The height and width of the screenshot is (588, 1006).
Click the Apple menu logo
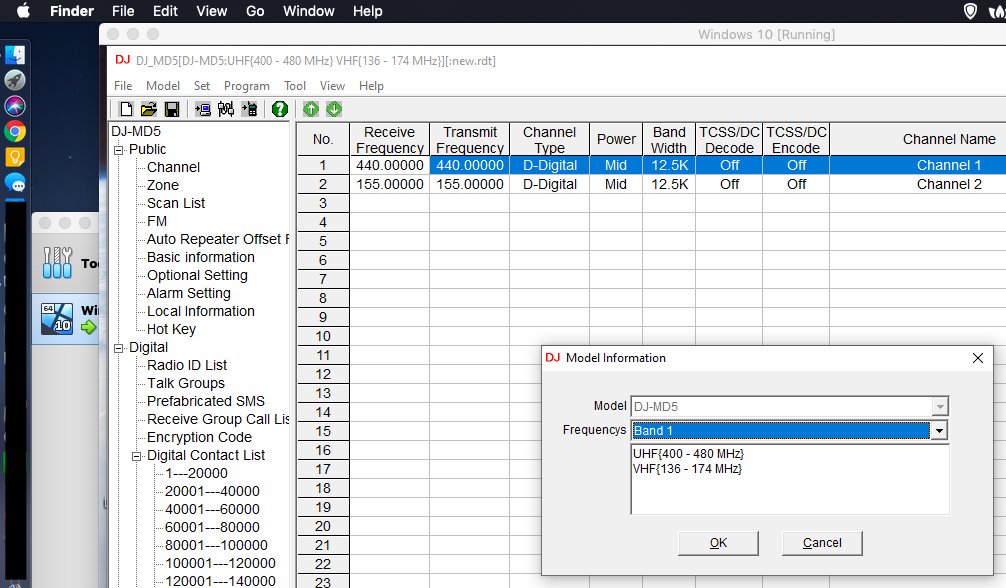click(x=23, y=11)
